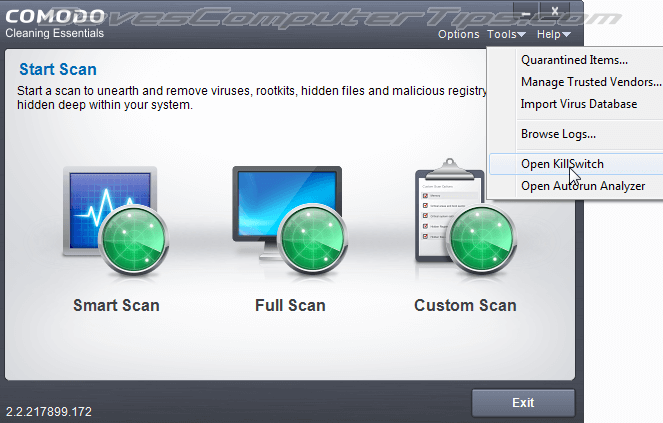Choose Open Autorun Analyzer entry
Image resolution: width=663 pixels, height=423 pixels.
point(576,186)
